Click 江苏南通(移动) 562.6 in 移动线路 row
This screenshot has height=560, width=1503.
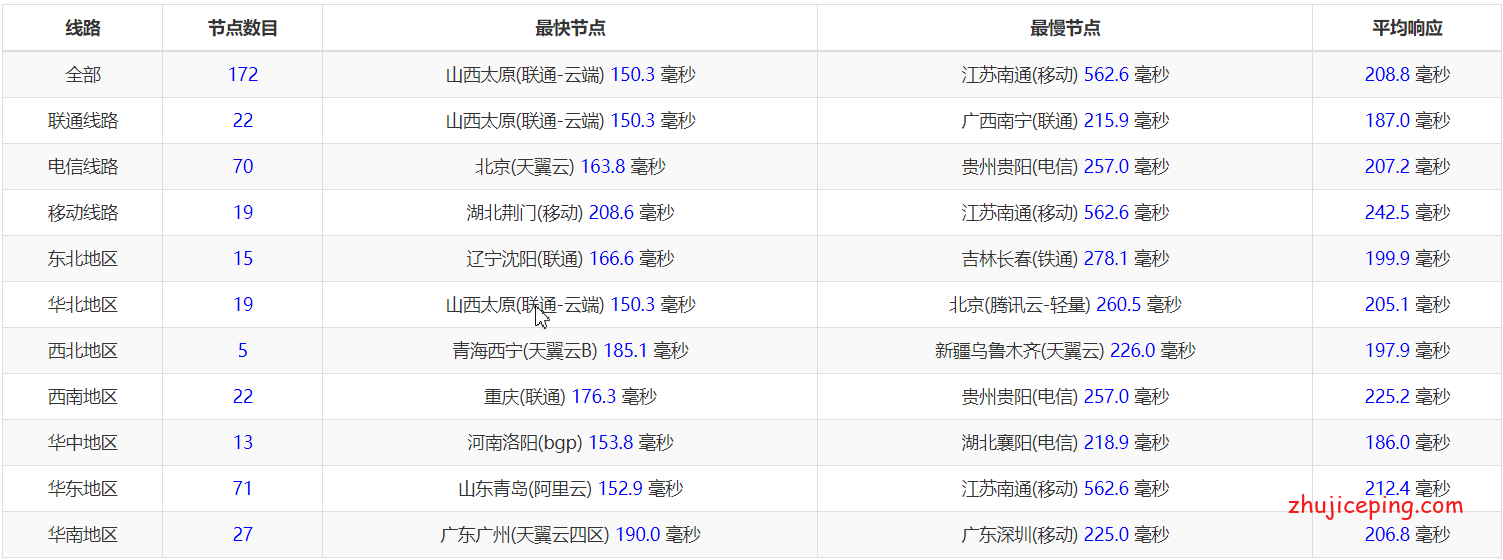pos(1065,213)
